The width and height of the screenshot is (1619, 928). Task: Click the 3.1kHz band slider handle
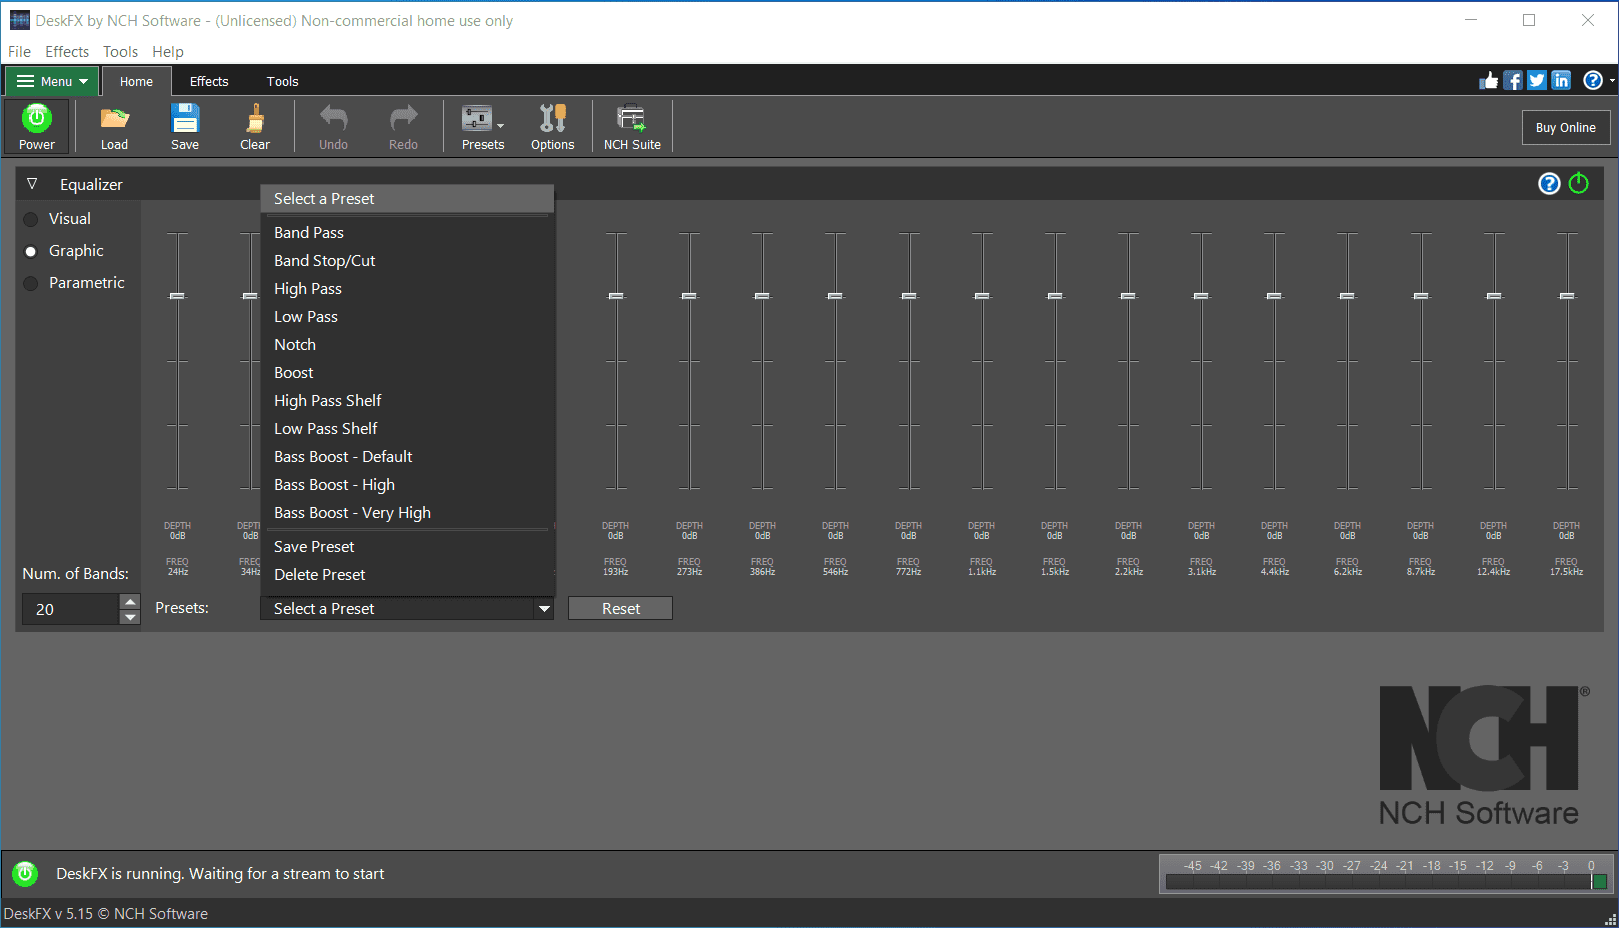tap(1201, 296)
